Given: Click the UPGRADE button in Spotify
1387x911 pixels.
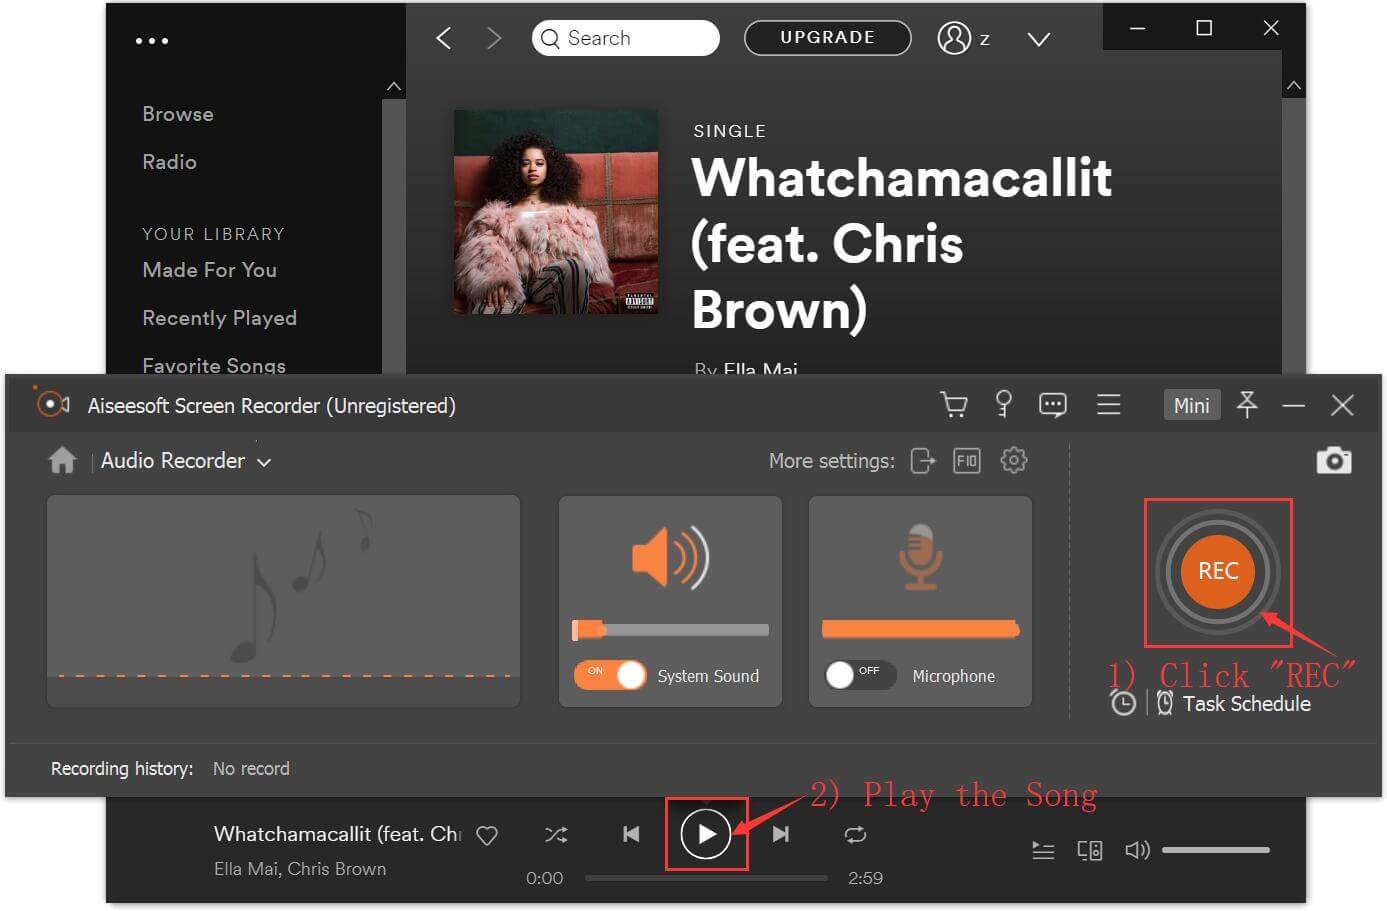Looking at the screenshot, I should 827,37.
